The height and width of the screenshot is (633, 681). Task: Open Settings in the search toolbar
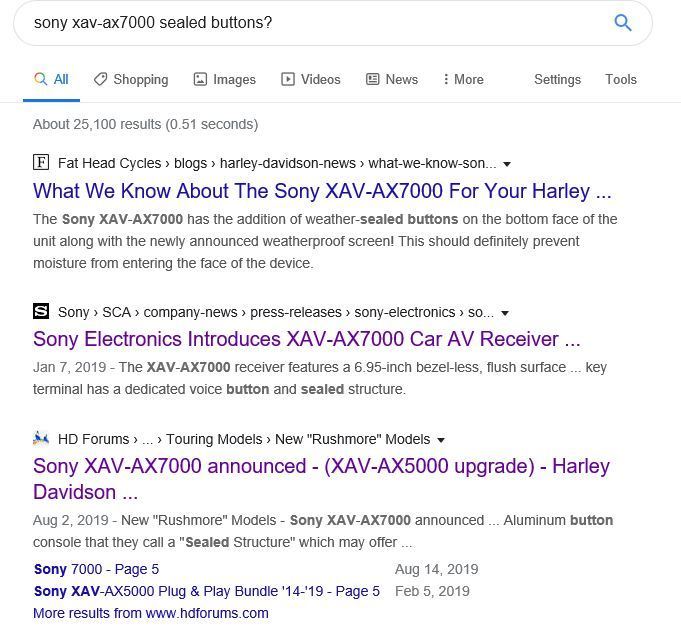(x=557, y=79)
